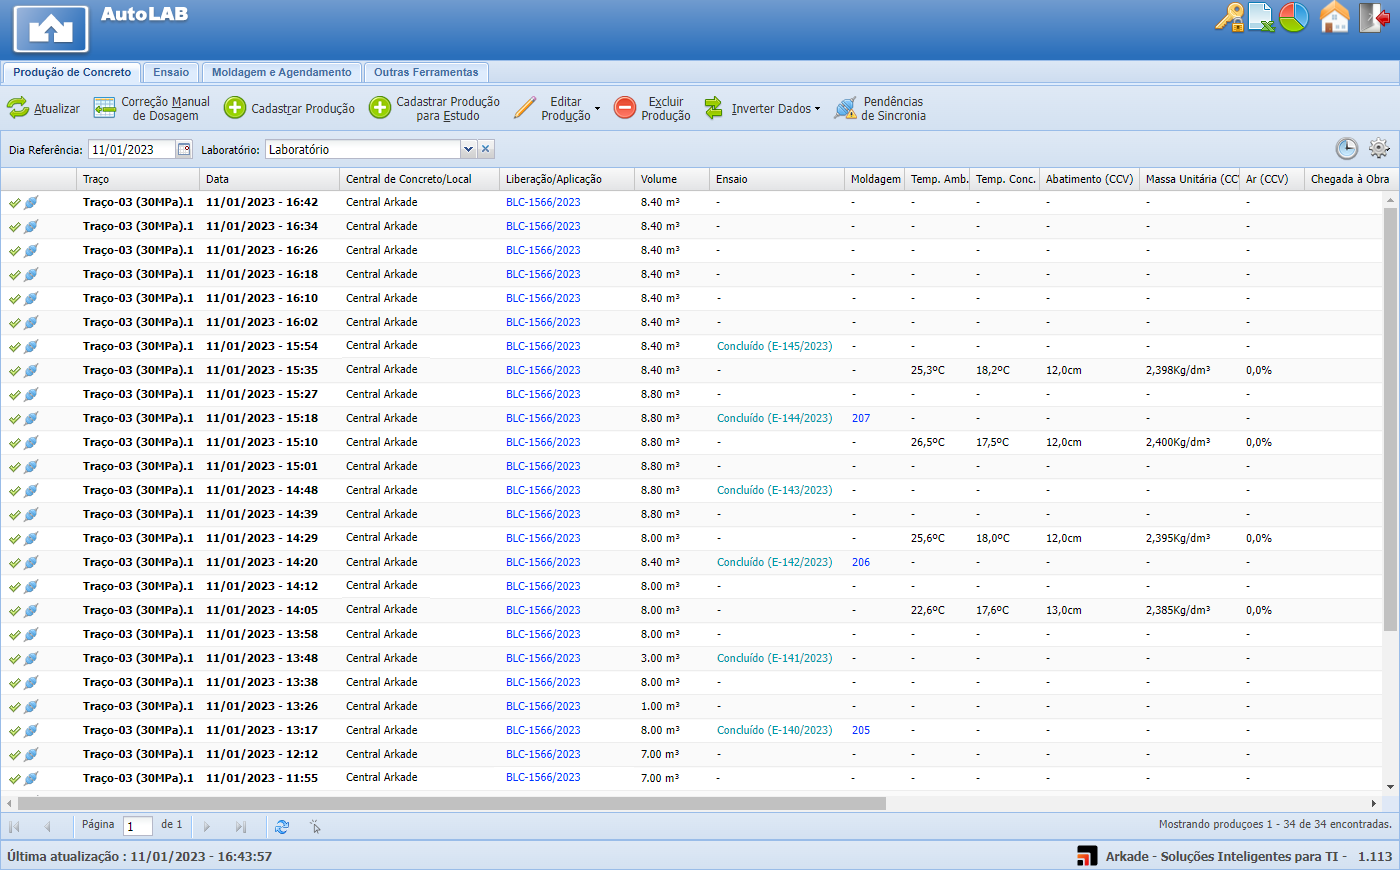Sort by the Data column header
Screen dimensions: 1400x870
click(x=270, y=179)
